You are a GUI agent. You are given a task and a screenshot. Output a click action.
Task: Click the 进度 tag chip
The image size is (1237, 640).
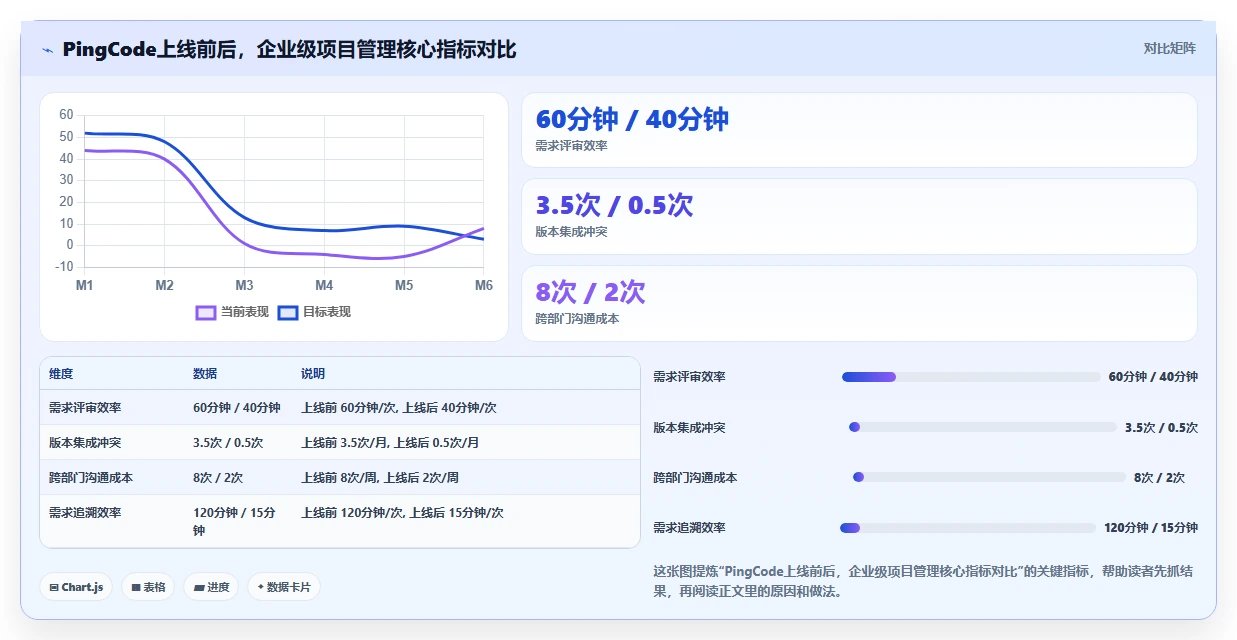(211, 587)
